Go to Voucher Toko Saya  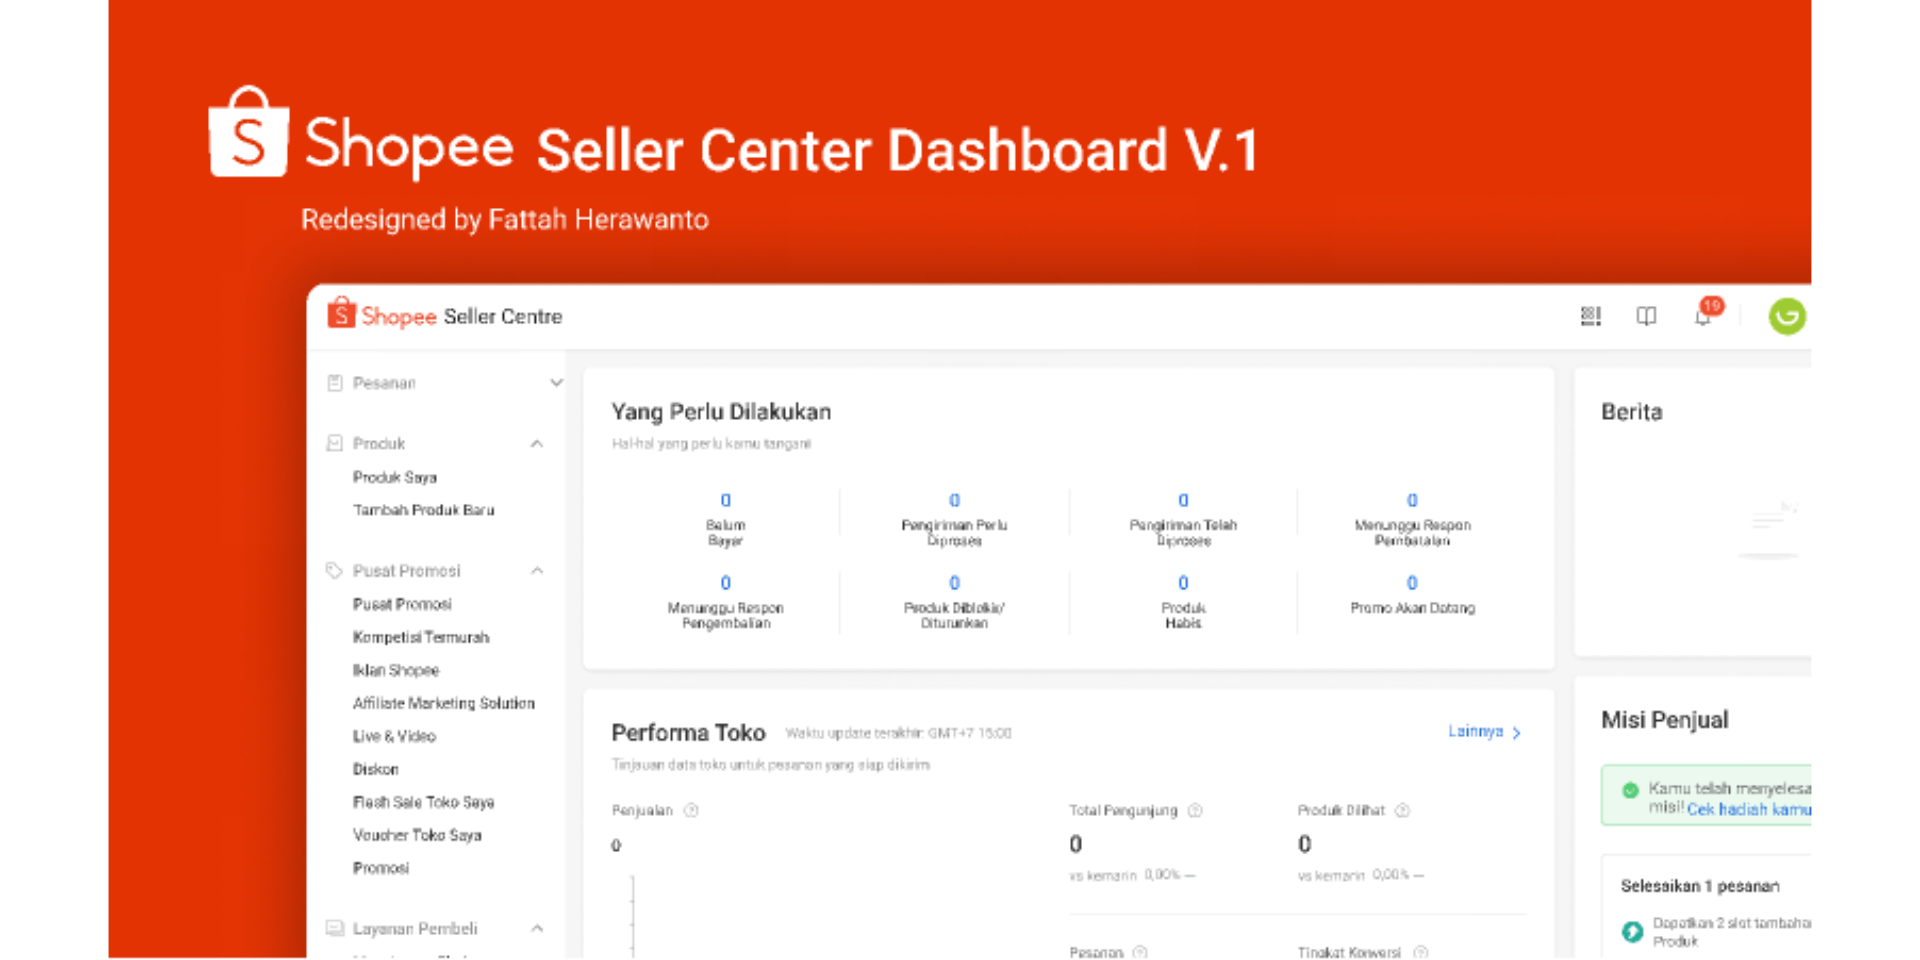pos(417,835)
